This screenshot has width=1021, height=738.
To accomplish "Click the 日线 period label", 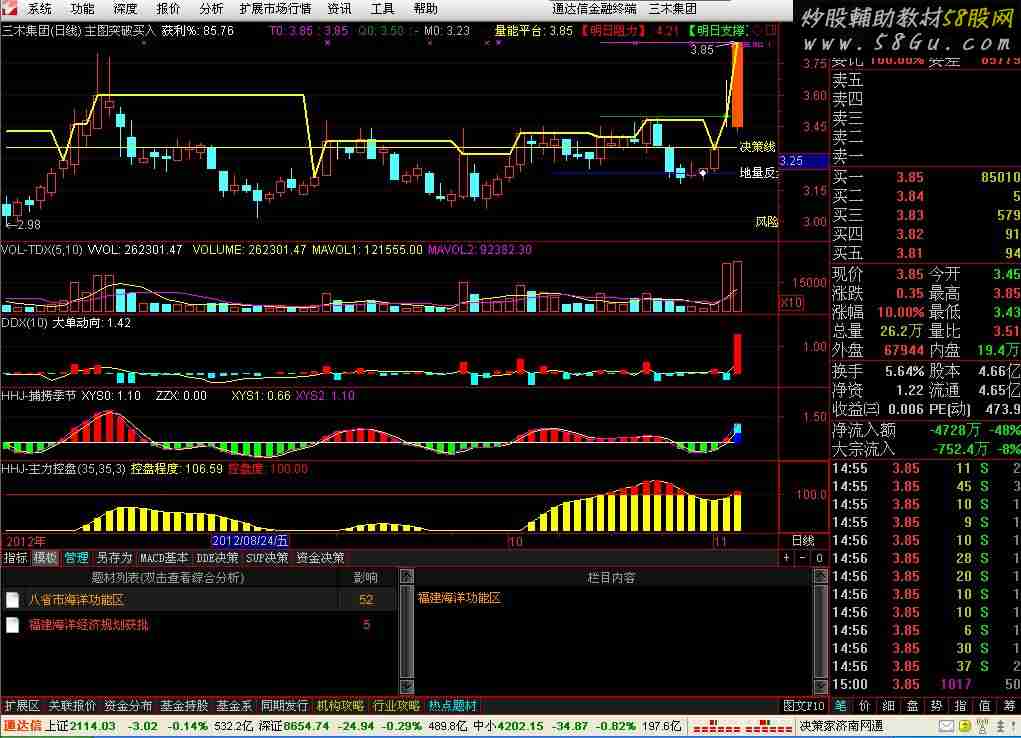I will tap(803, 541).
